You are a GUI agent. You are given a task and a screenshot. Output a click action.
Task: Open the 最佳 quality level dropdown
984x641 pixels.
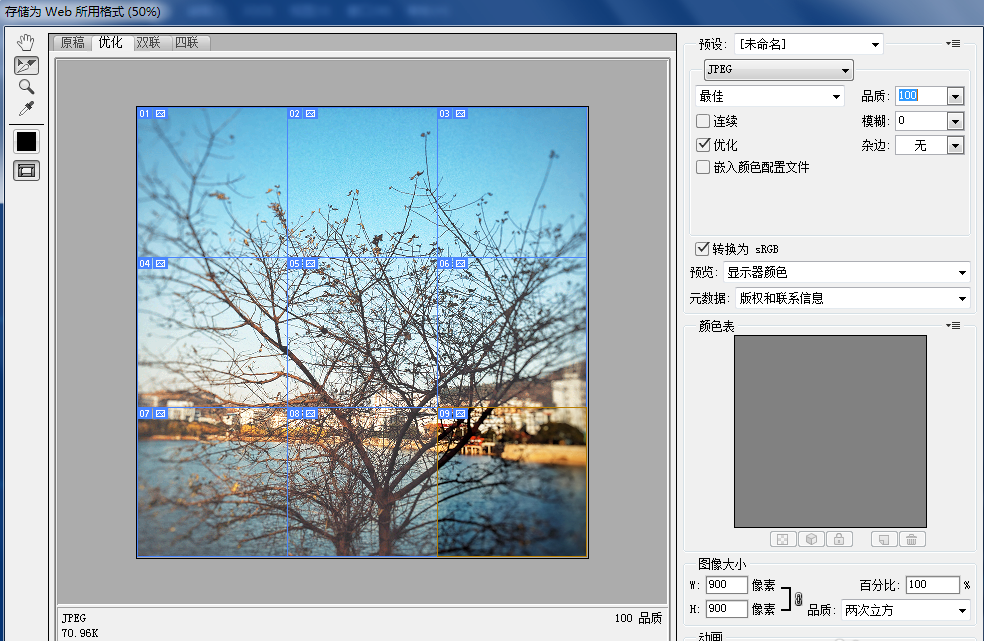tap(769, 96)
